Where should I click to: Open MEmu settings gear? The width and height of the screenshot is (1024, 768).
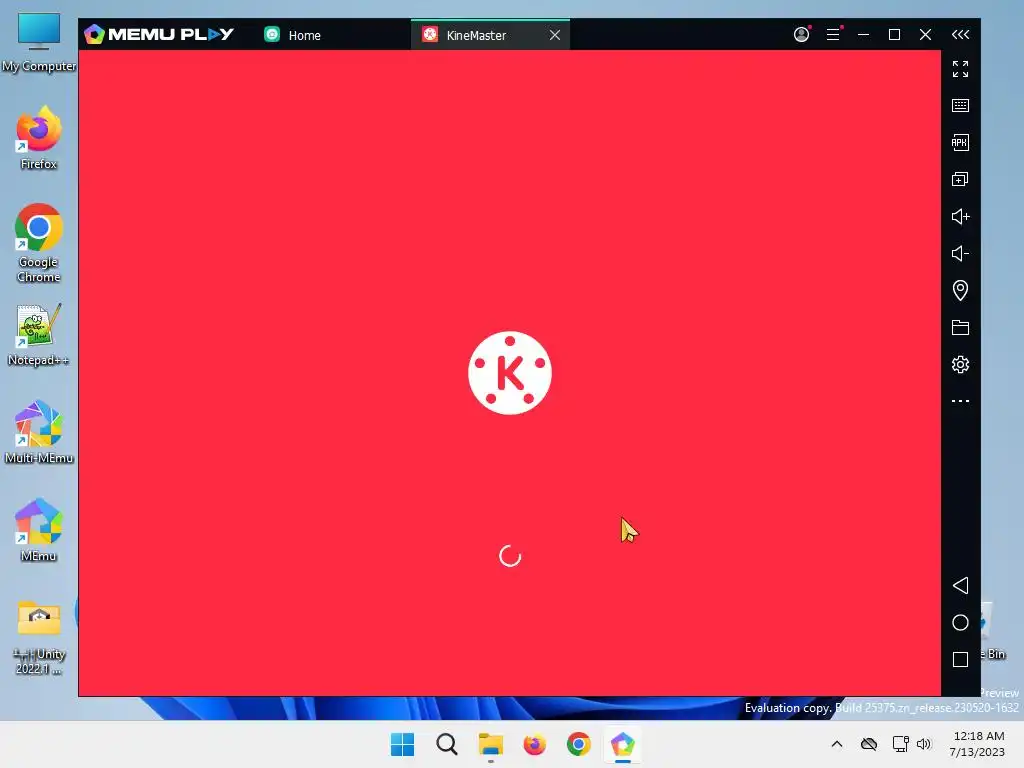[960, 364]
